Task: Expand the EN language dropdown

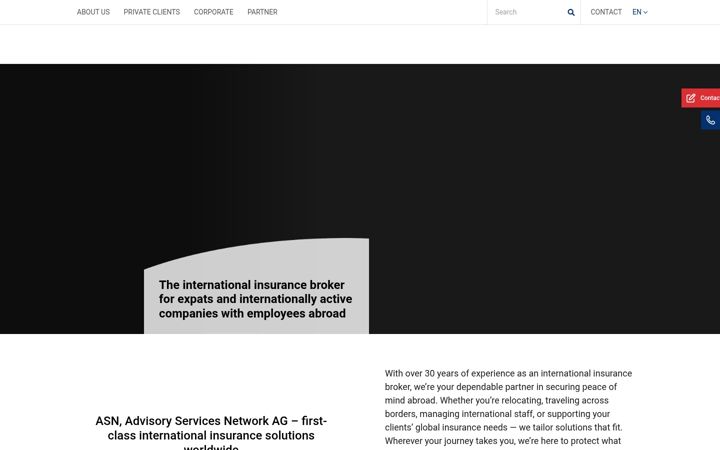Action: click(x=640, y=12)
